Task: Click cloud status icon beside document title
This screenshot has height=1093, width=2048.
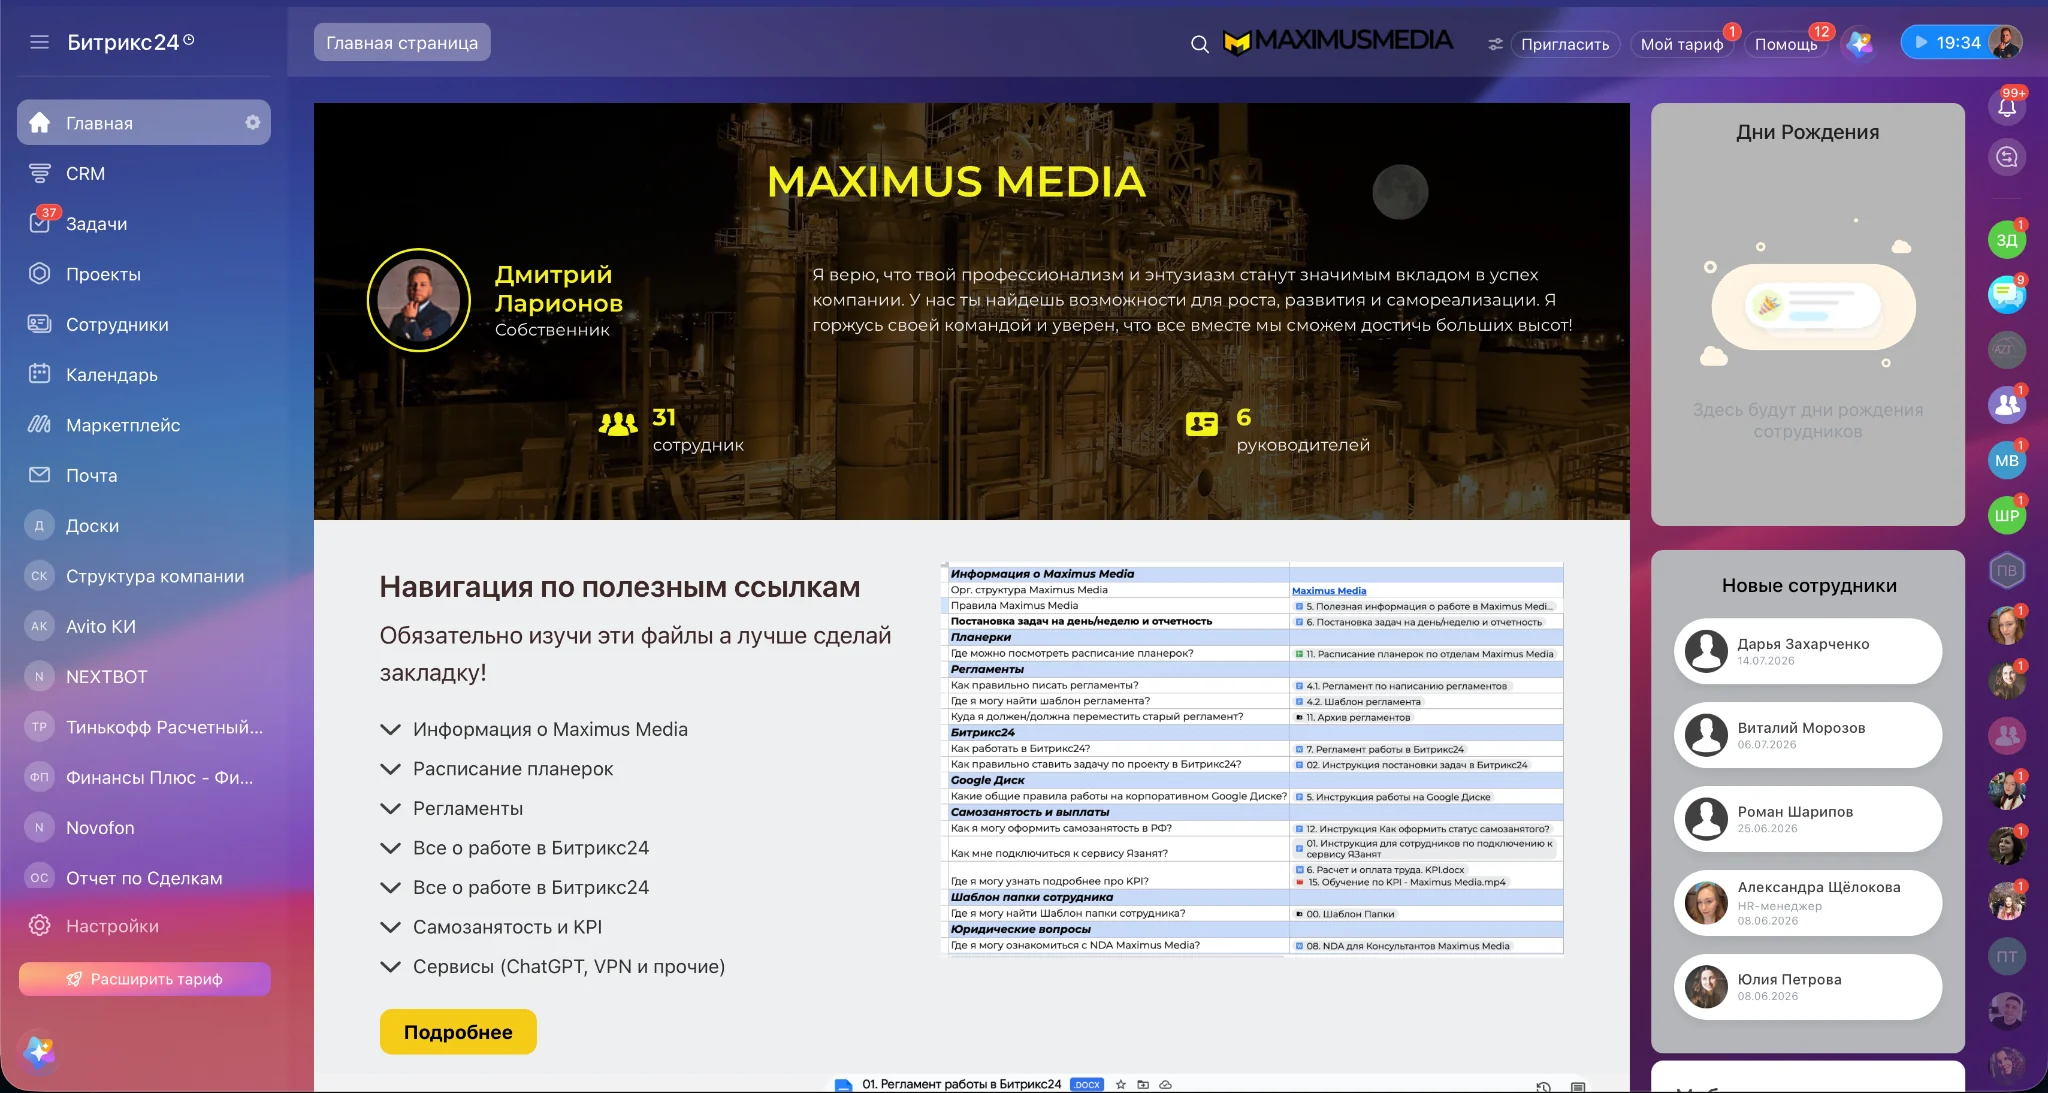Action: point(1165,1085)
